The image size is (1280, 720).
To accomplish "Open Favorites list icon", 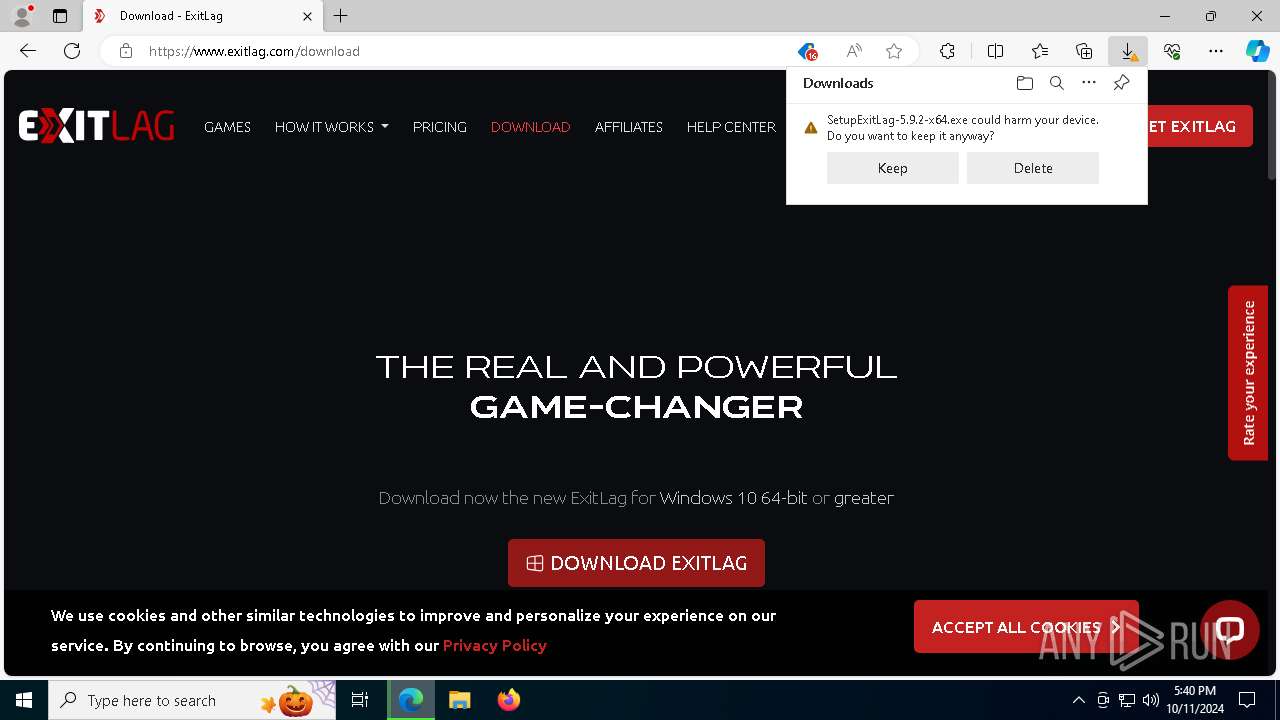I will click(1040, 51).
